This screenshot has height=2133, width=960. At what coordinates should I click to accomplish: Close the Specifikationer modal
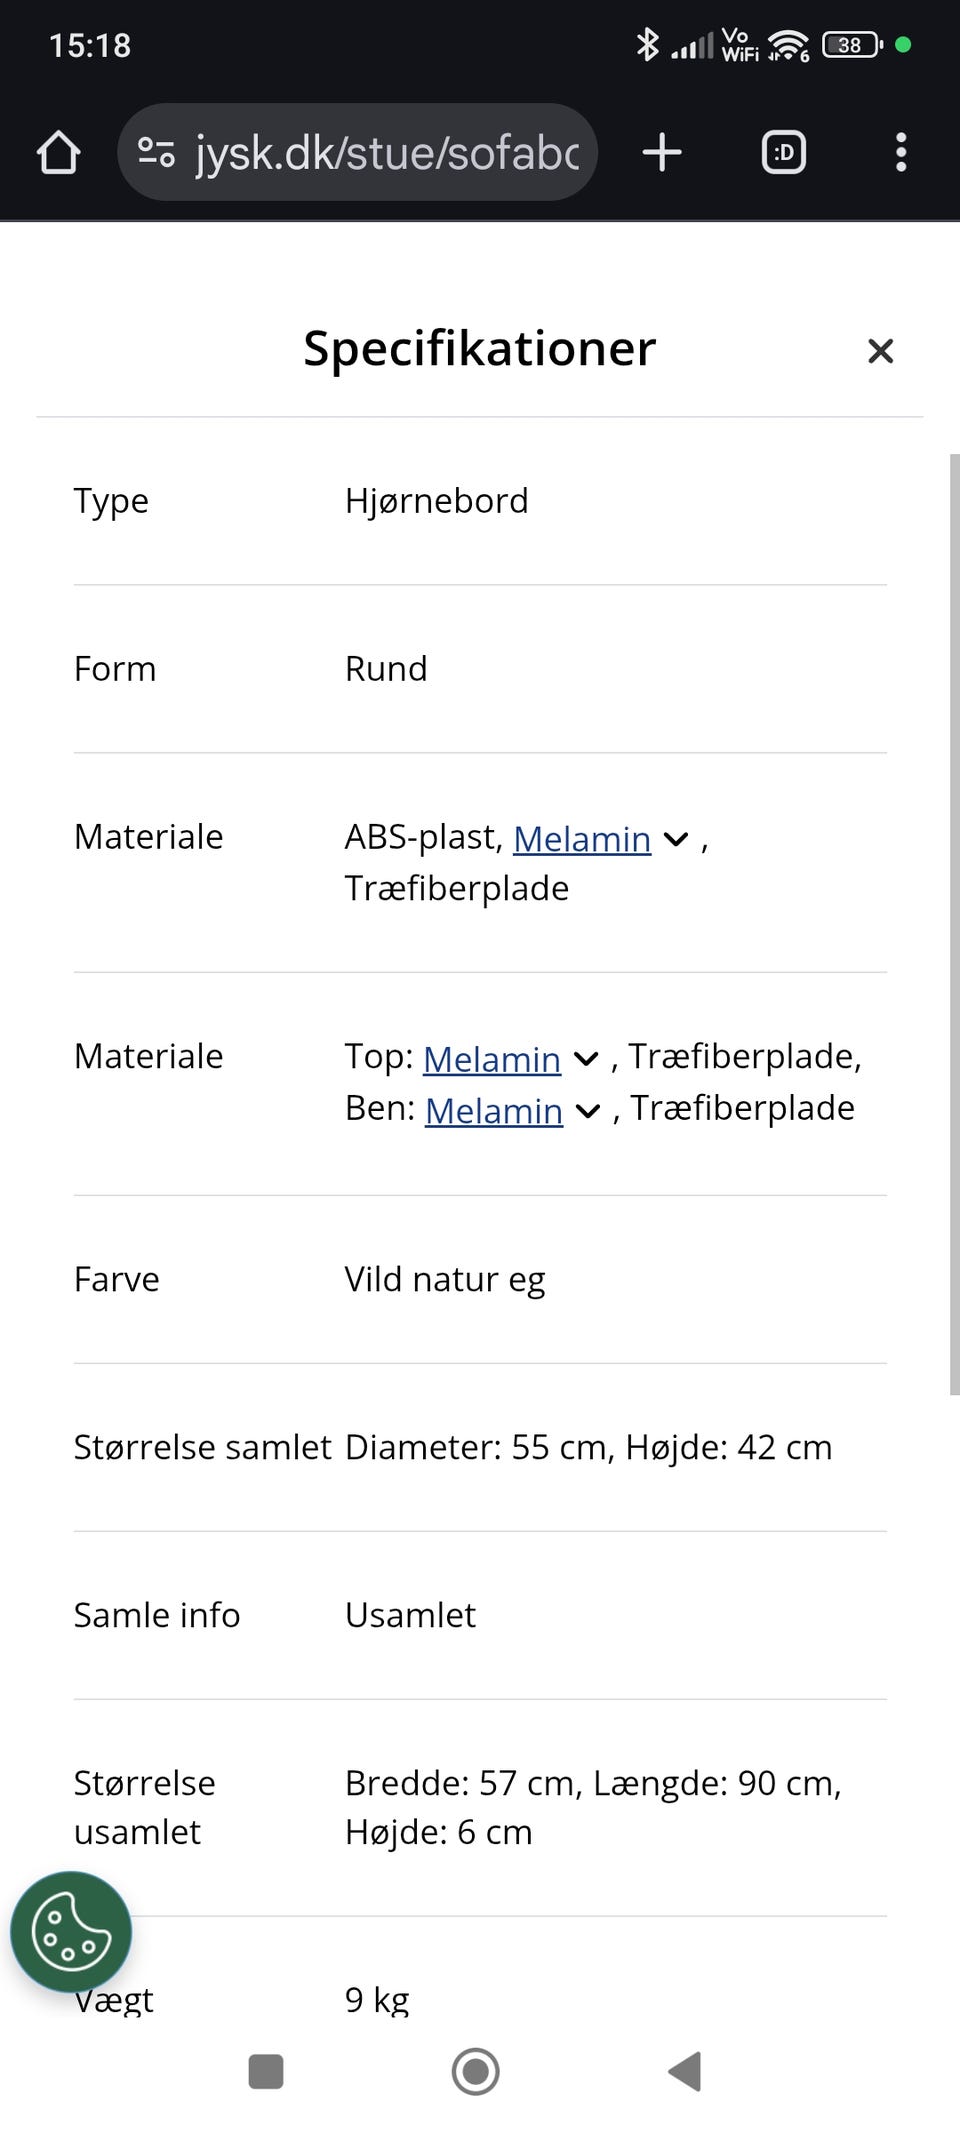coord(880,351)
